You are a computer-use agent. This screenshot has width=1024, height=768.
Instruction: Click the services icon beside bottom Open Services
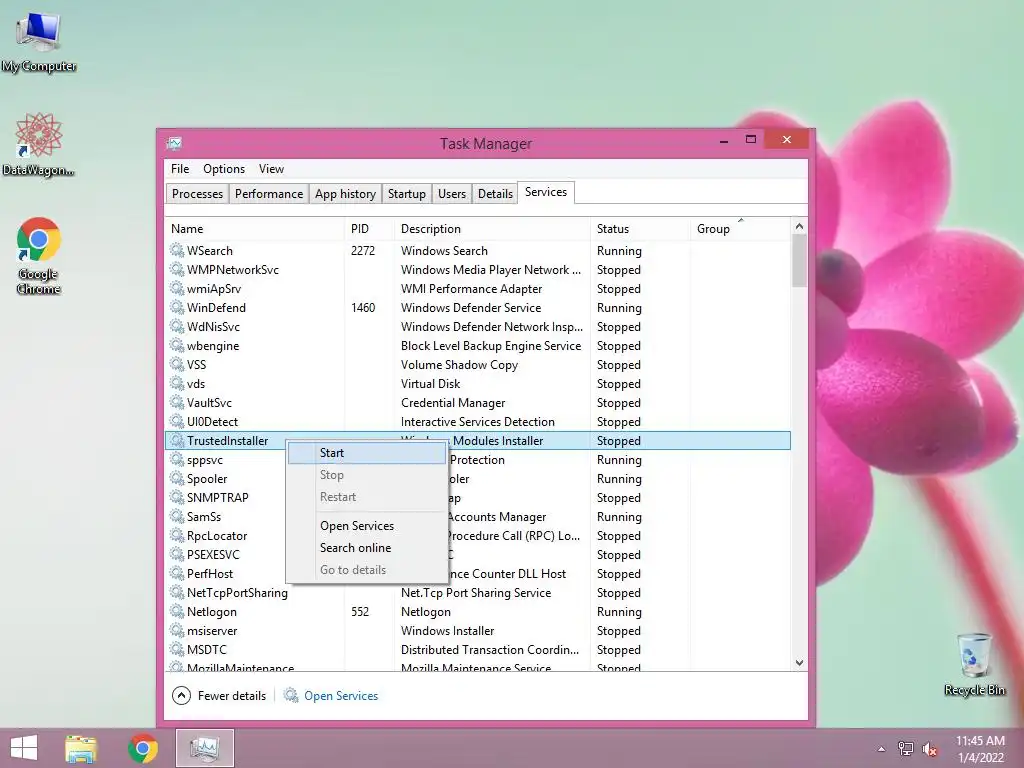291,696
